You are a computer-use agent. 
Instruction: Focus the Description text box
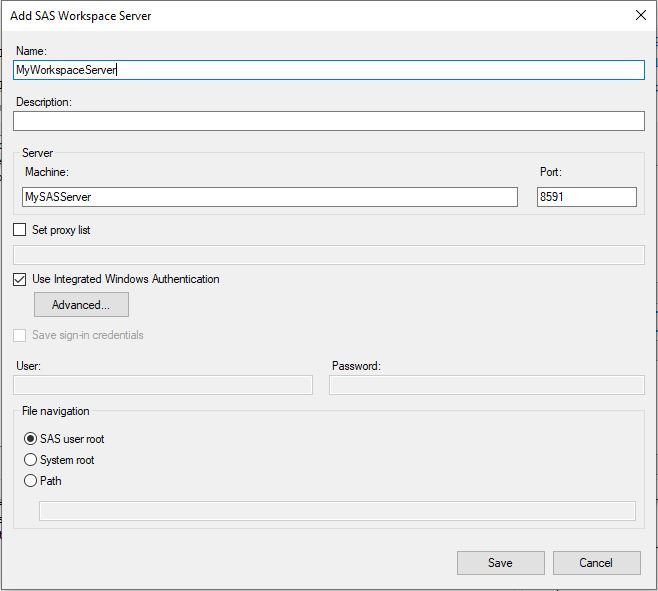(328, 121)
